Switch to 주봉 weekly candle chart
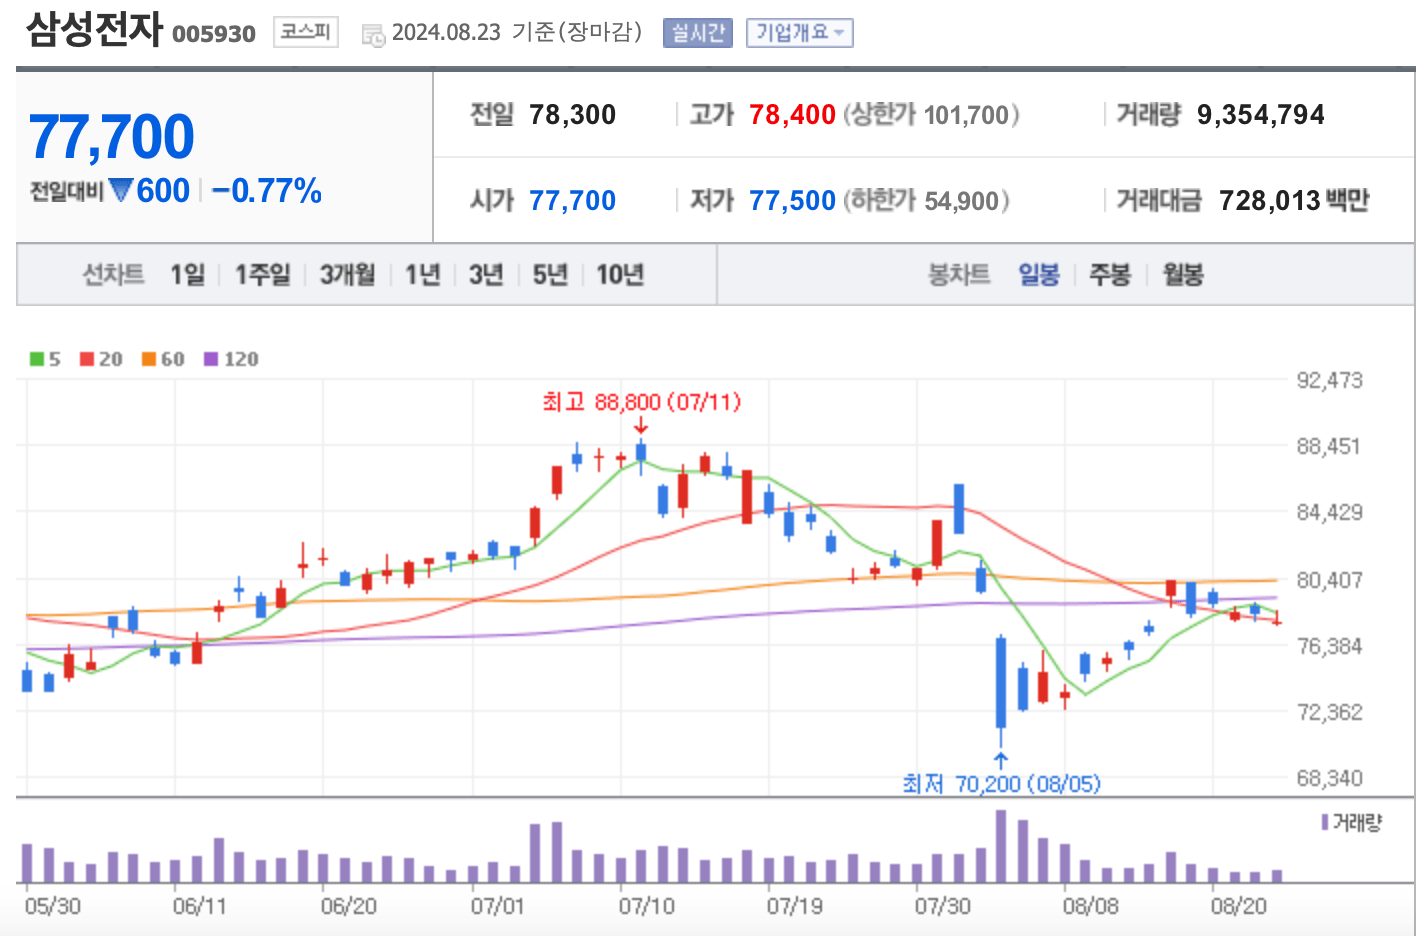 (x=1110, y=274)
